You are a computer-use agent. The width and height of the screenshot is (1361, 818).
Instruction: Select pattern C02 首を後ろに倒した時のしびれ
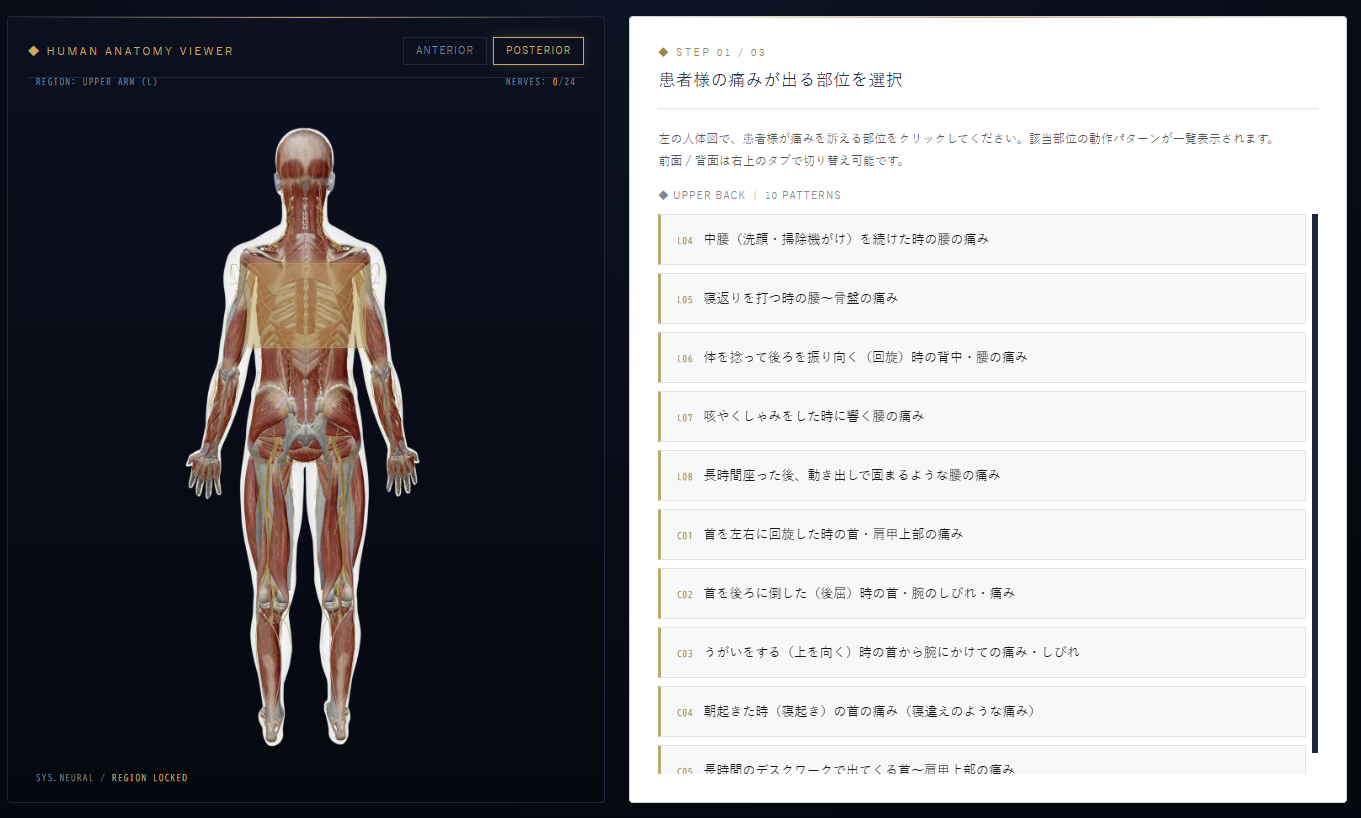(982, 594)
